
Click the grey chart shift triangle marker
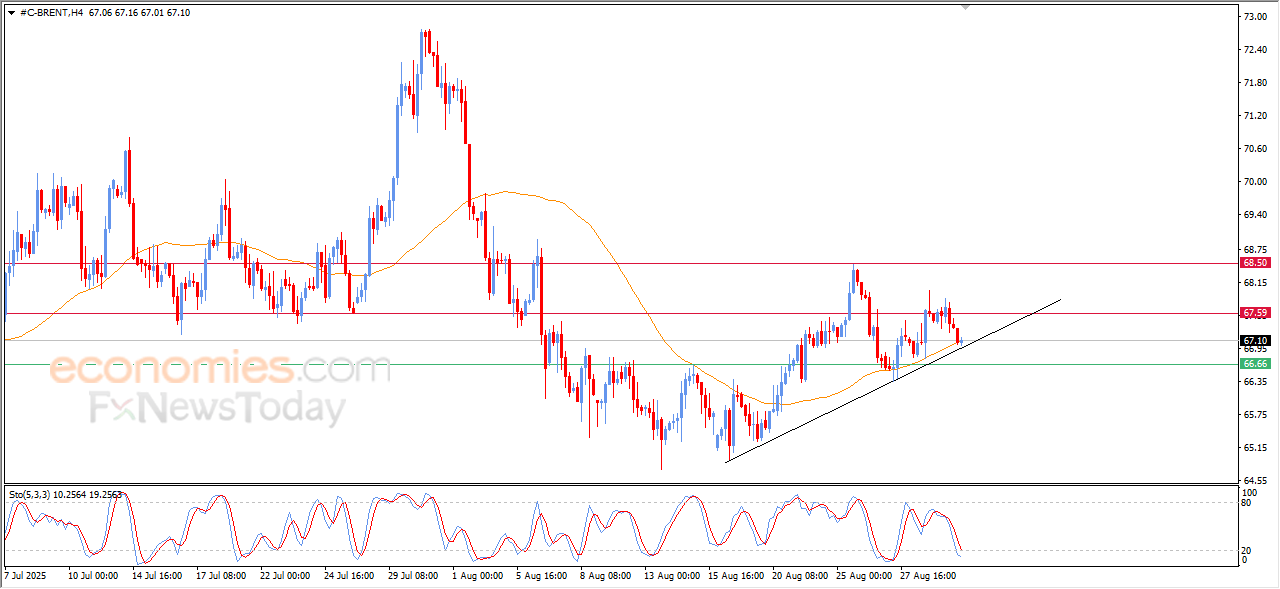pos(965,7)
